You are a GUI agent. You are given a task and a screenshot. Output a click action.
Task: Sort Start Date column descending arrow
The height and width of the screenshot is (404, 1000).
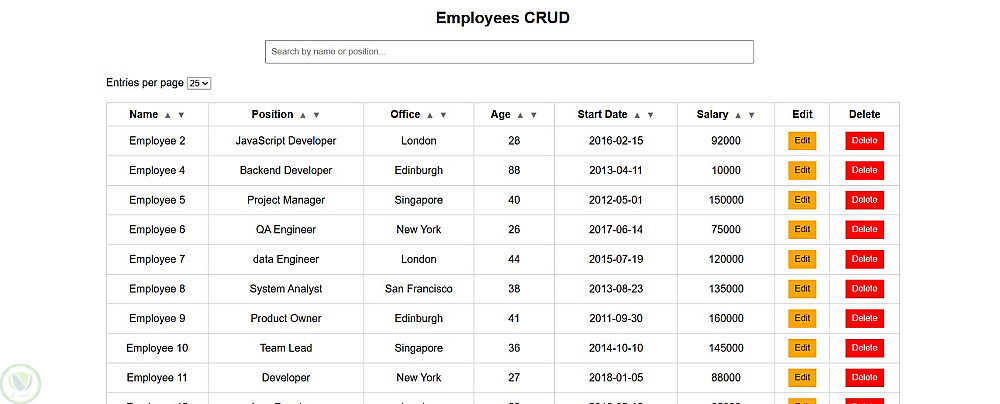(x=650, y=115)
